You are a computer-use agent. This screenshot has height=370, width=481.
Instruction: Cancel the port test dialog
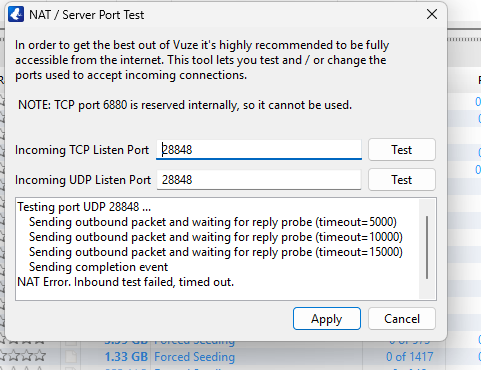402,319
